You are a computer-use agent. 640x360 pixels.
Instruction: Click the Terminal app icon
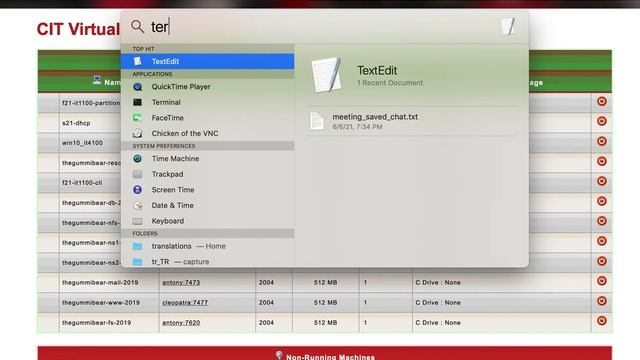(138, 102)
